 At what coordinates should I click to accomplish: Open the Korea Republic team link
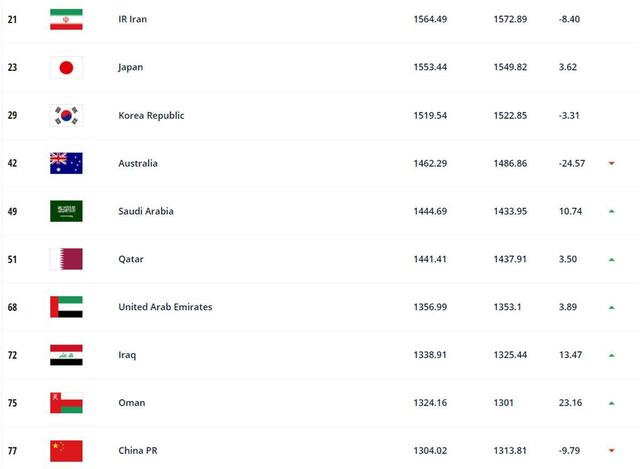pos(151,115)
